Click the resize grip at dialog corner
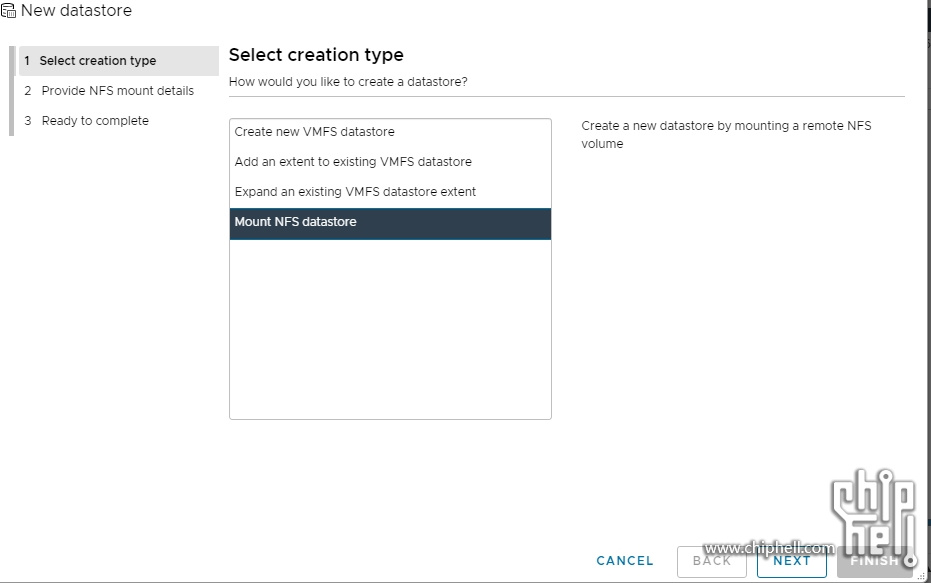The width and height of the screenshot is (931, 583). 922,575
